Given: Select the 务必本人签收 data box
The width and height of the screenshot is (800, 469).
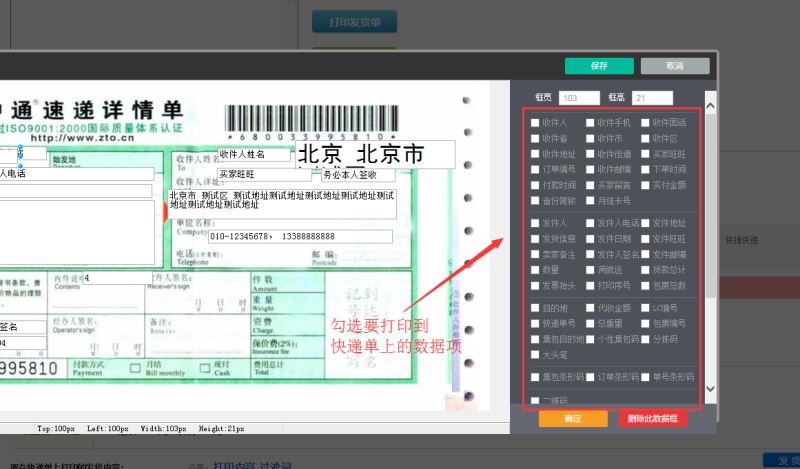Looking at the screenshot, I should (x=358, y=175).
